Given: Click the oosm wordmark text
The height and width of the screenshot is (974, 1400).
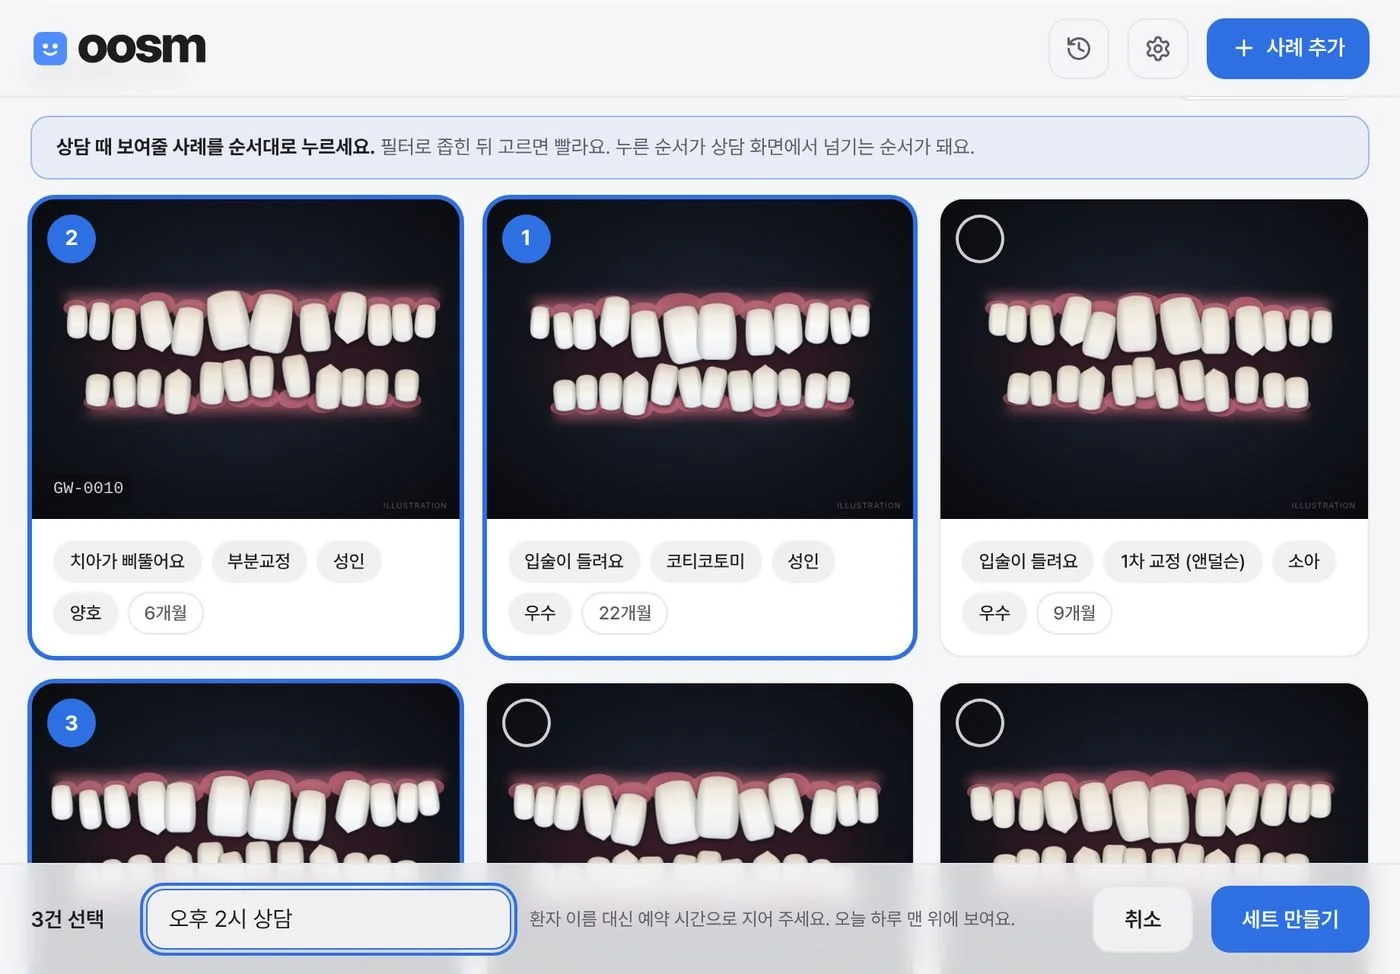Looking at the screenshot, I should point(142,48).
